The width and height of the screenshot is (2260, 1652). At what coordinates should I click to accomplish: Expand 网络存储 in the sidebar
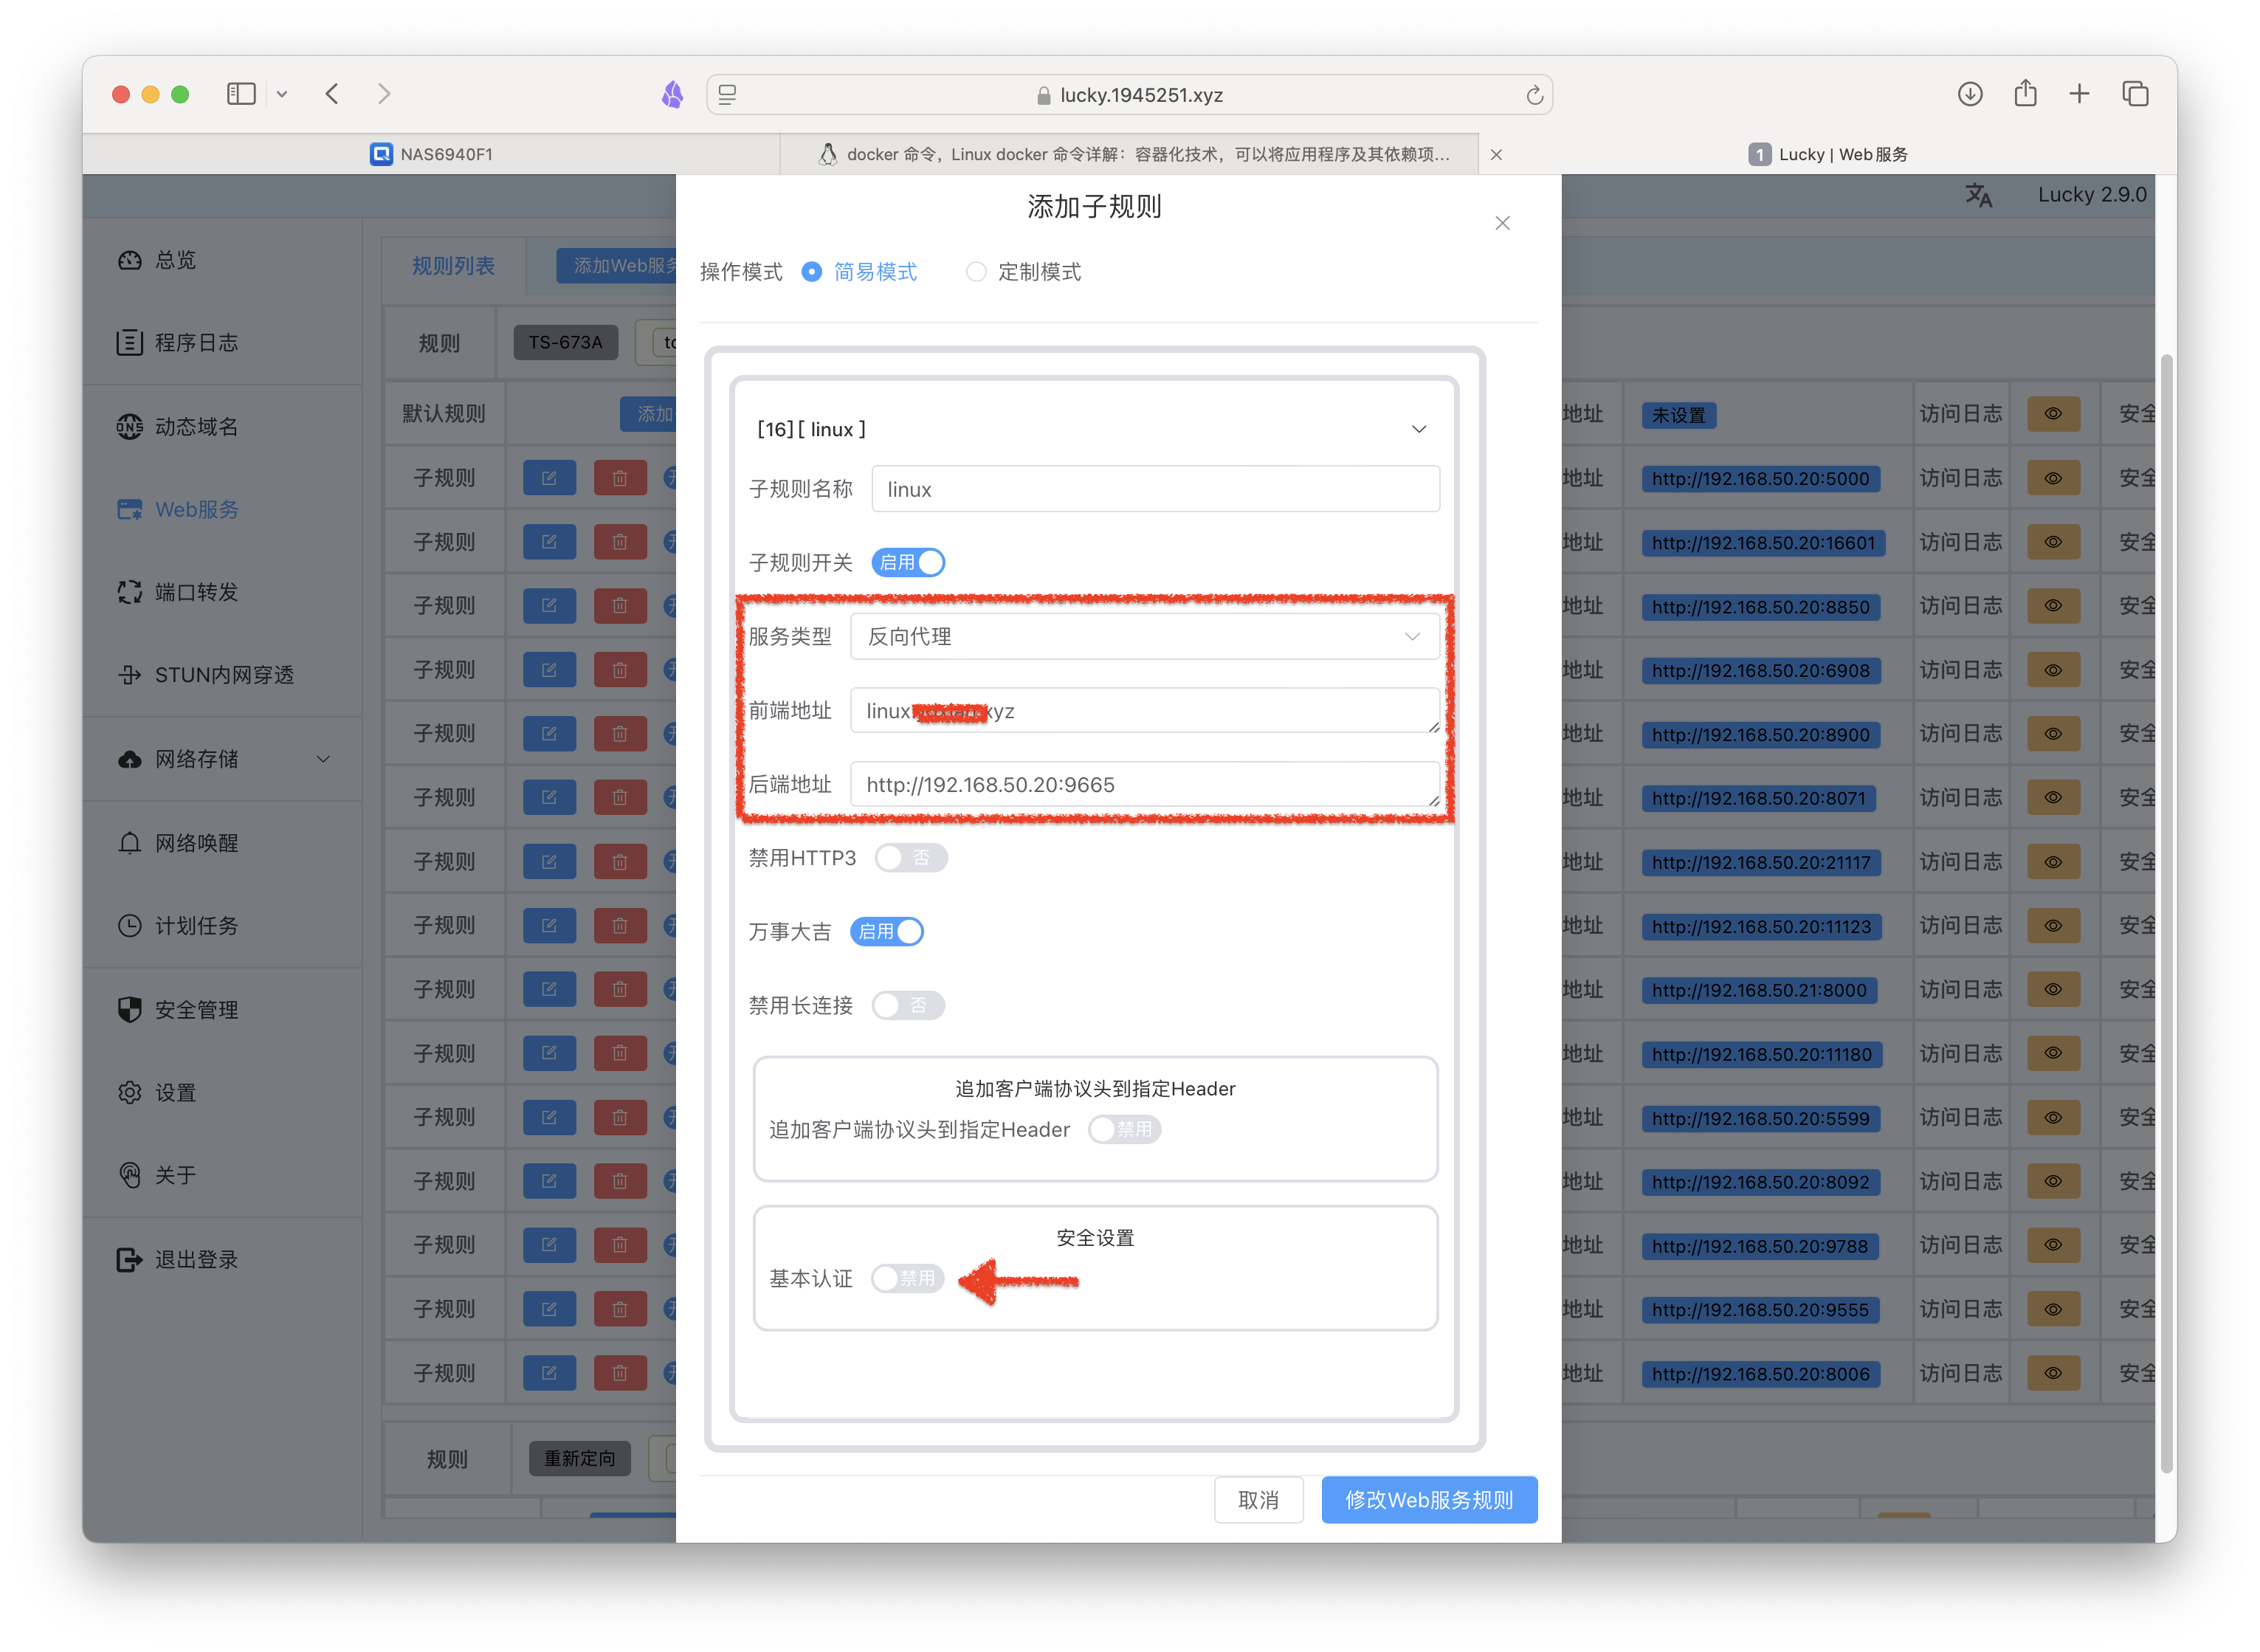point(222,760)
